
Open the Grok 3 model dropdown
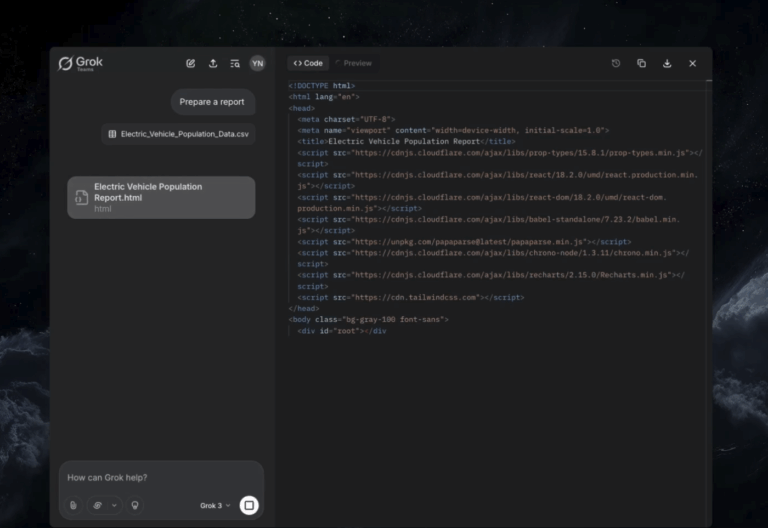215,505
